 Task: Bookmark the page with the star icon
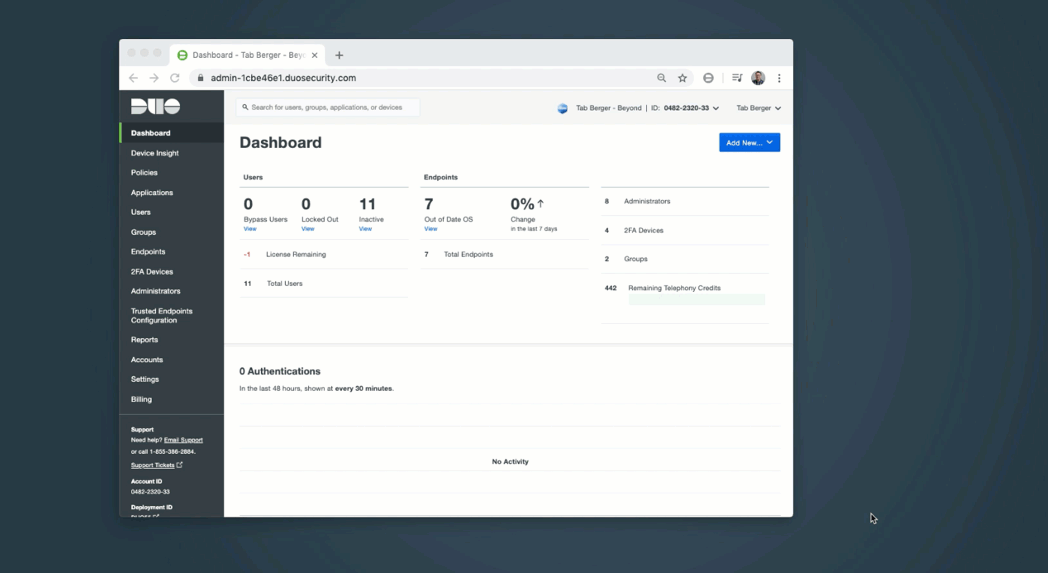[682, 78]
